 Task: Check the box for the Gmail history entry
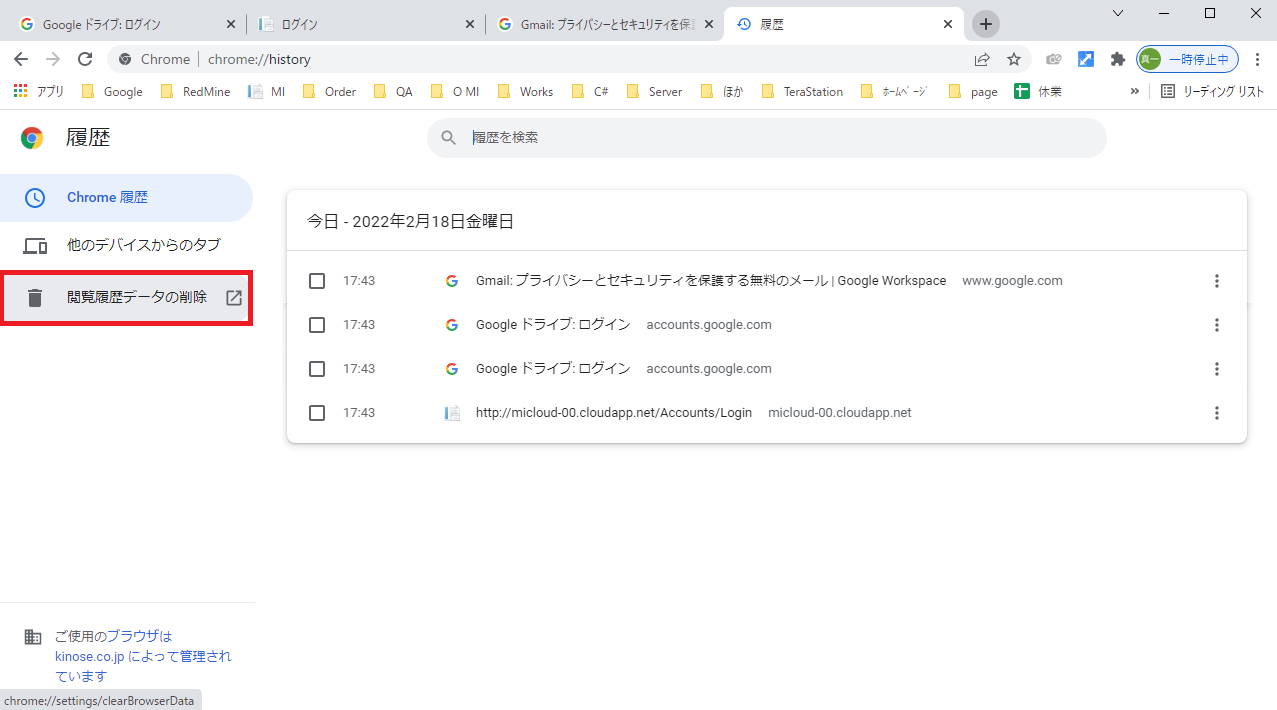(317, 281)
